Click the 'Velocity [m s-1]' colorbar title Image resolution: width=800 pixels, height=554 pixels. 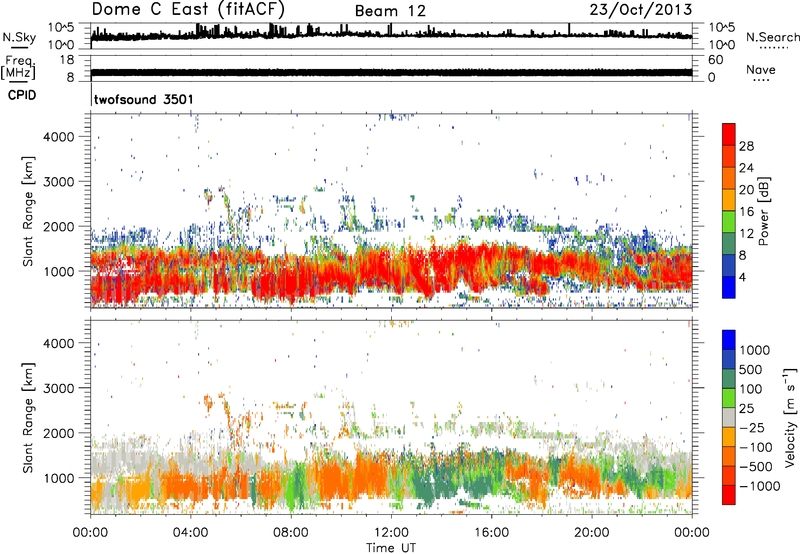click(790, 417)
